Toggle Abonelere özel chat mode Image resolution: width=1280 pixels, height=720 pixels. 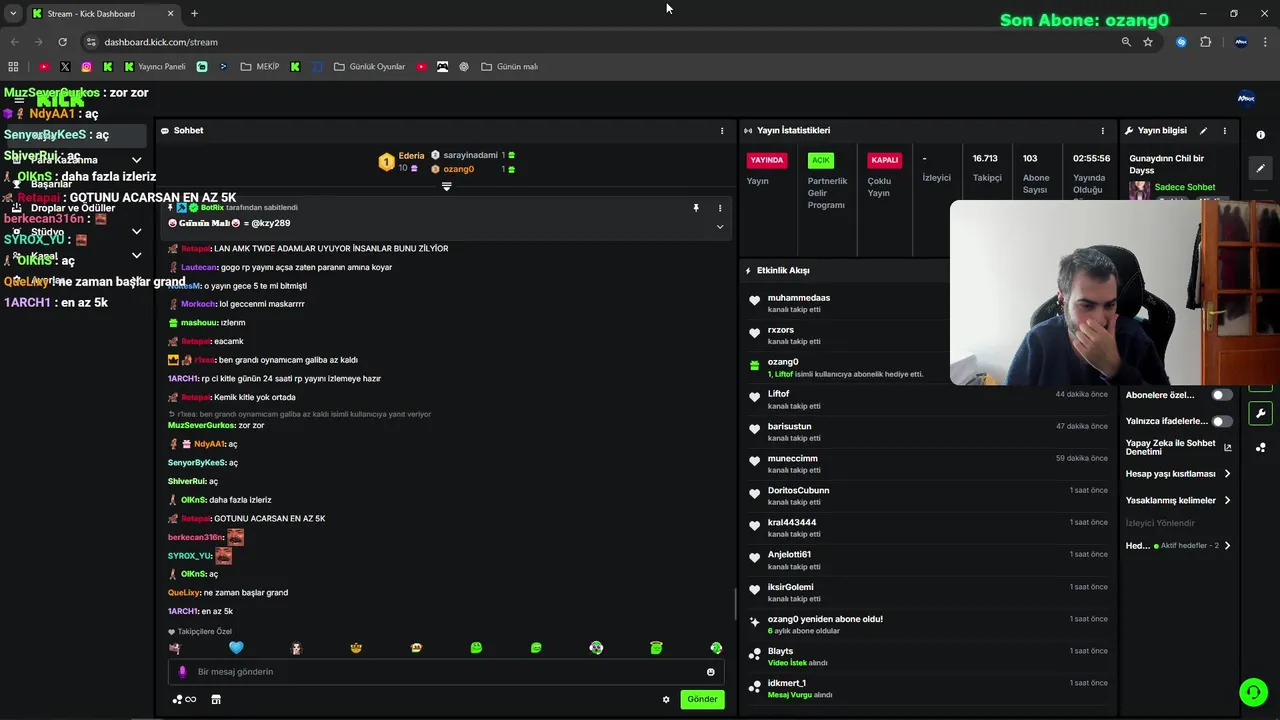coord(1222,395)
